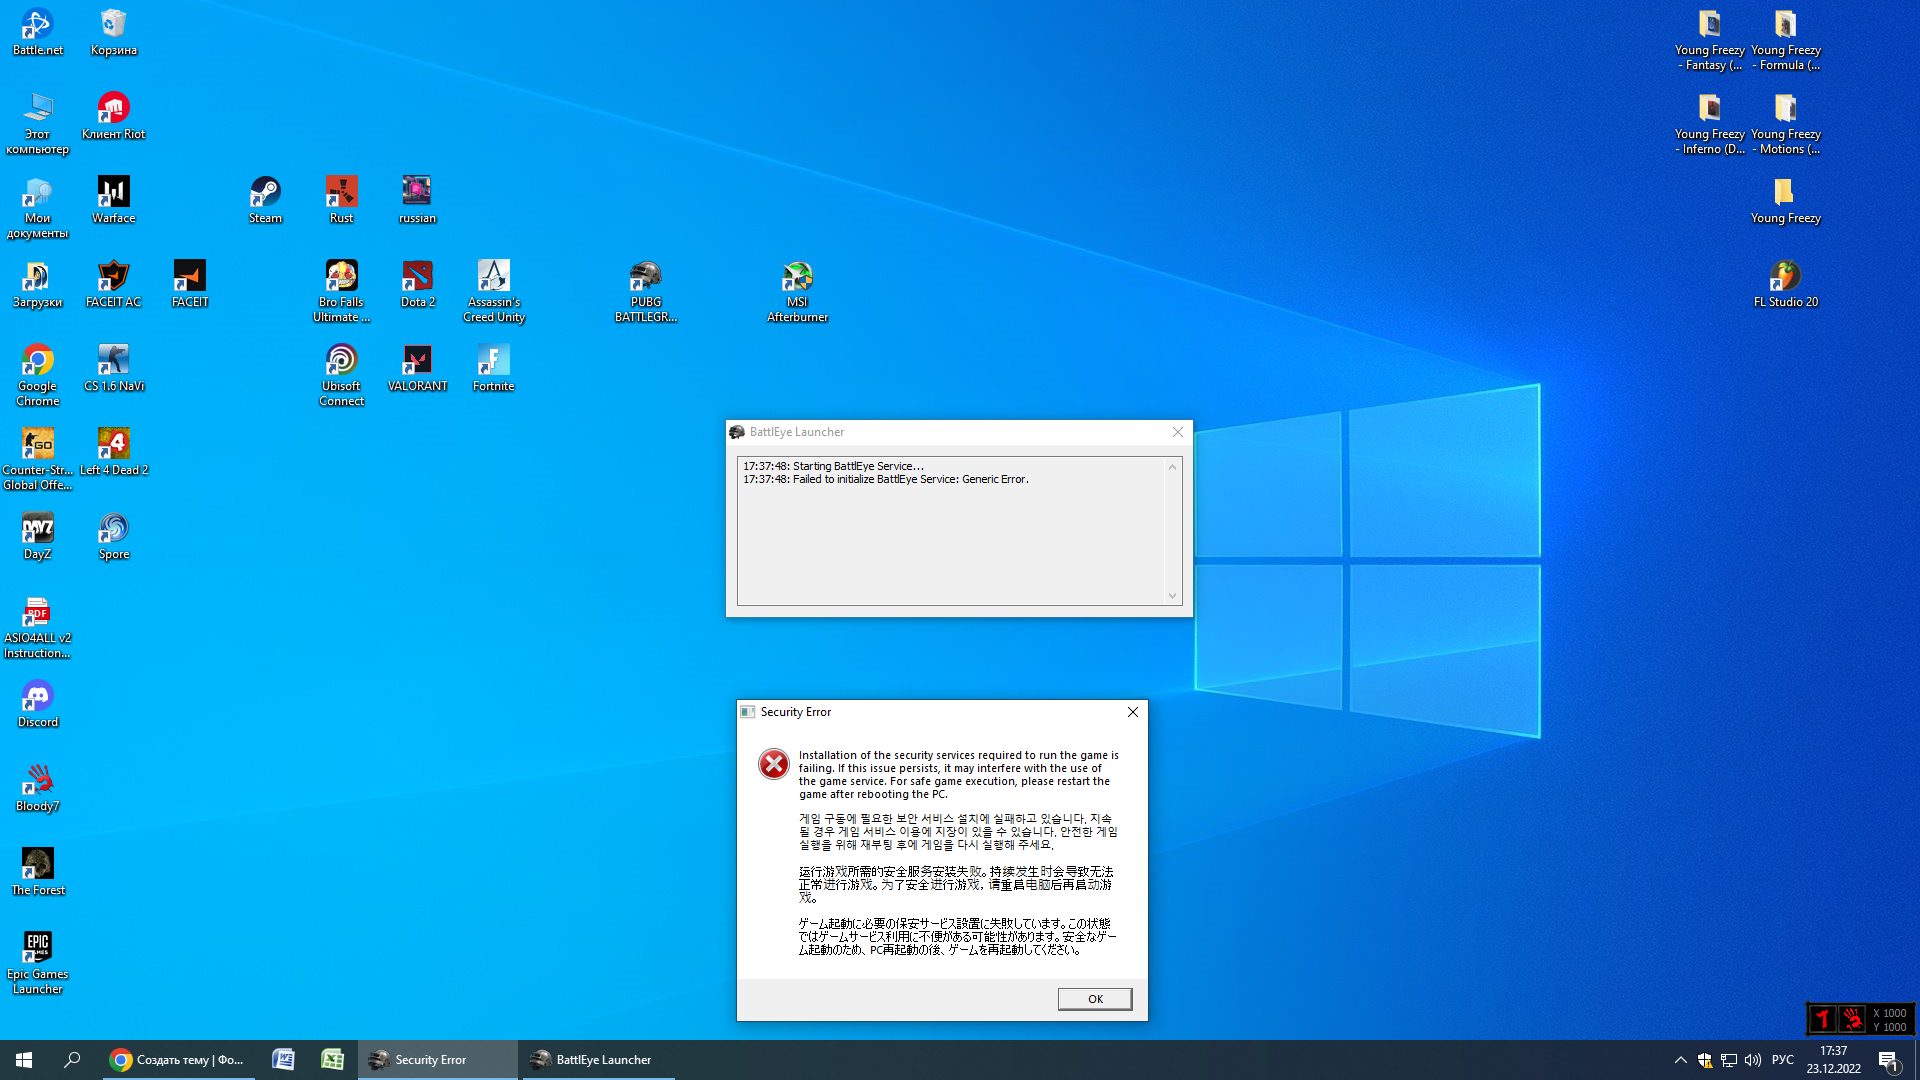Select the Epic Games Launcher icon
Screen dimensions: 1920x1080
click(x=38, y=963)
